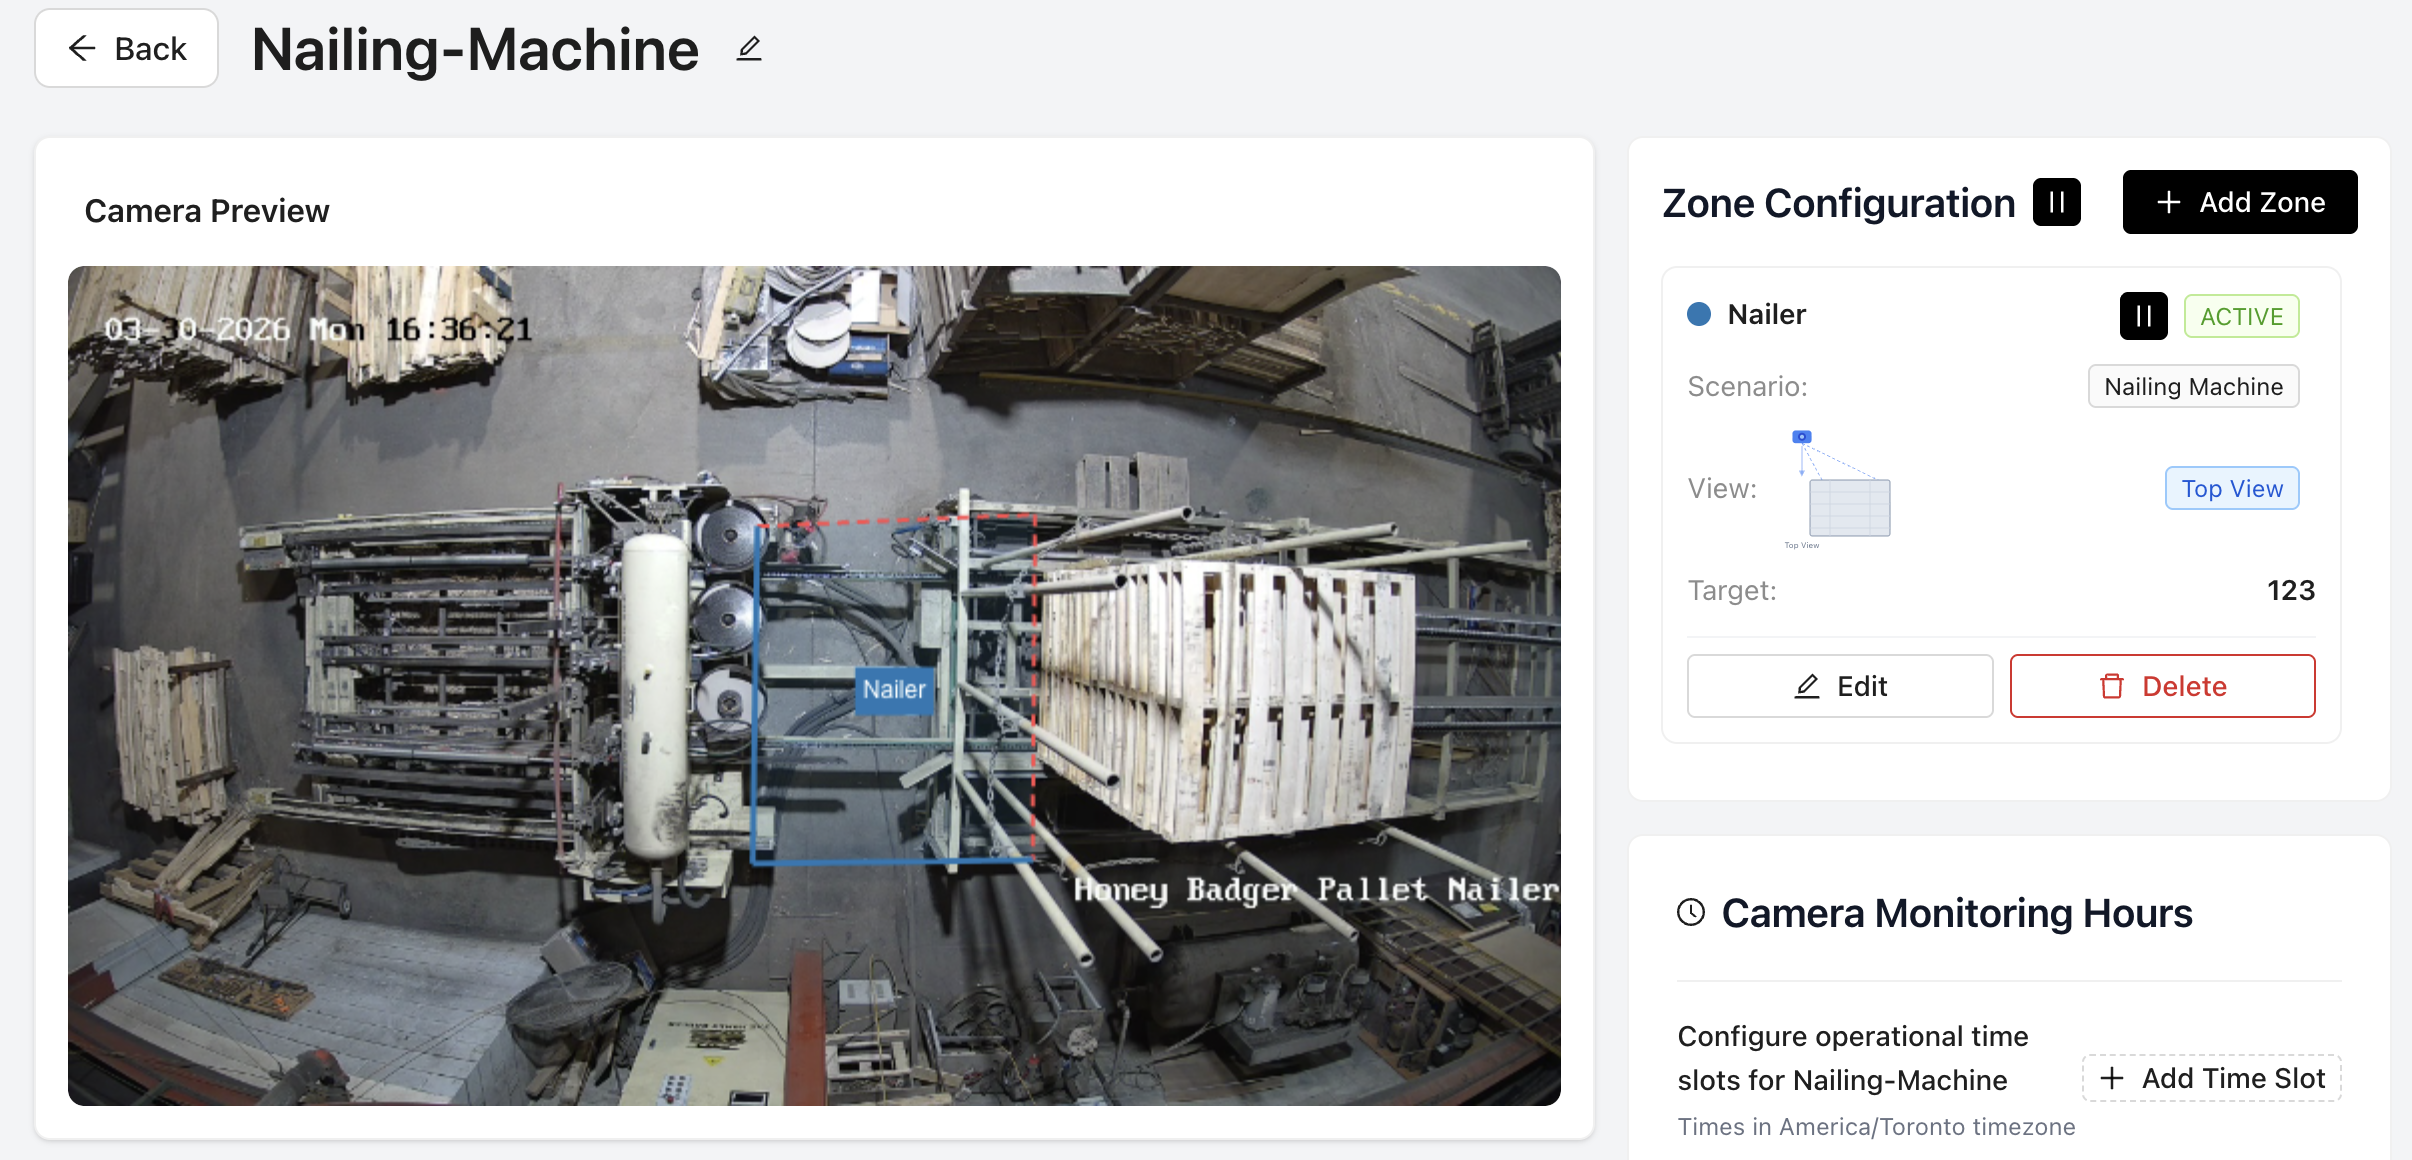2412x1160 pixels.
Task: Click the Top View badge
Action: click(2231, 488)
